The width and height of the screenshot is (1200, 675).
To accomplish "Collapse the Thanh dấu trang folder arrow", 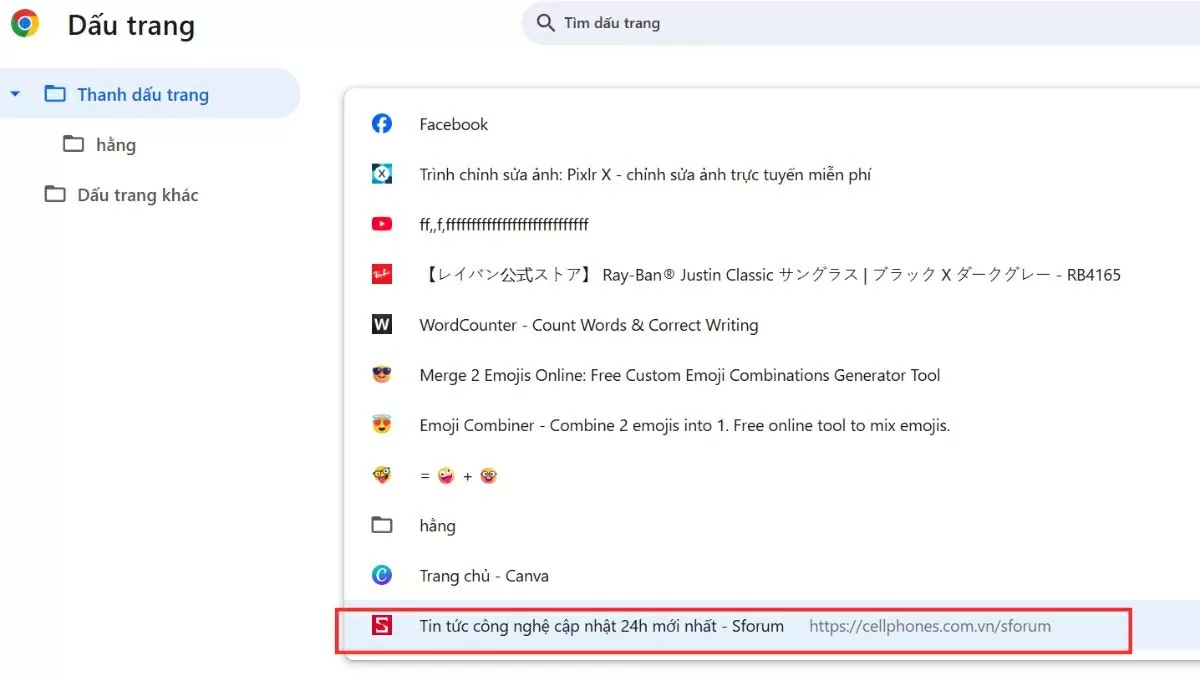I will (x=15, y=95).
